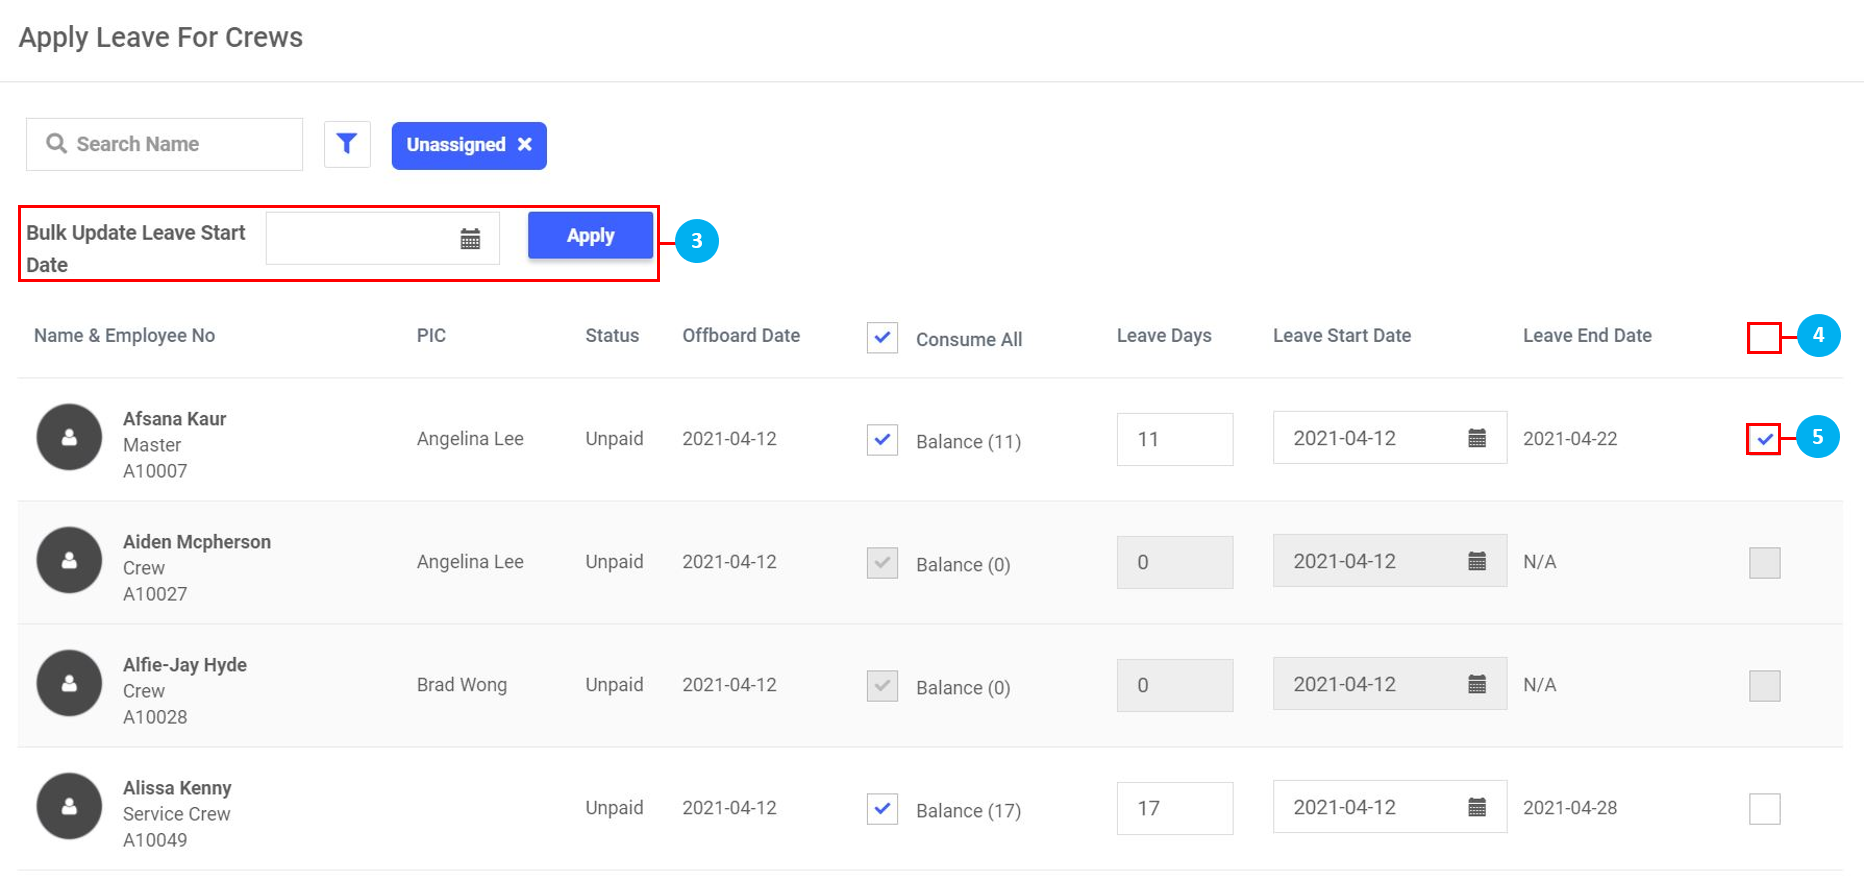Deselect the Afsana Kaur row checkbox
Viewport: 1864px width, 881px height.
(x=1764, y=439)
